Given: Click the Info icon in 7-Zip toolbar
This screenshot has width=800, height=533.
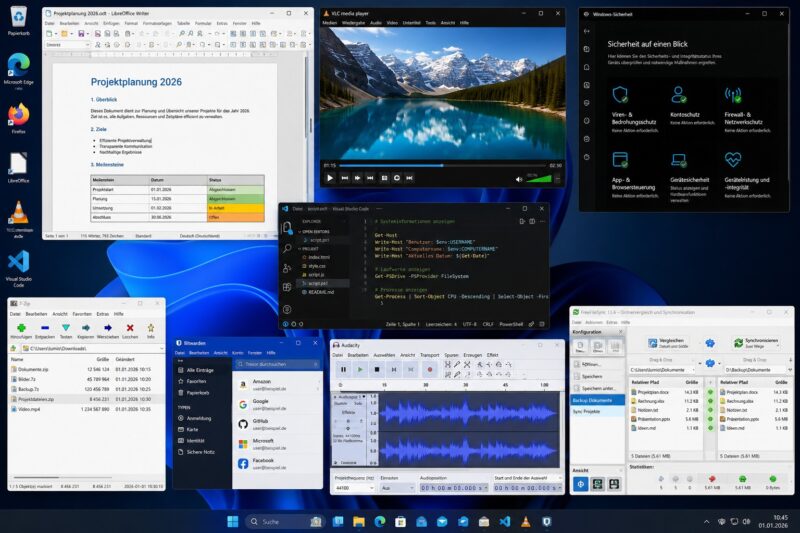Looking at the screenshot, I should (151, 328).
